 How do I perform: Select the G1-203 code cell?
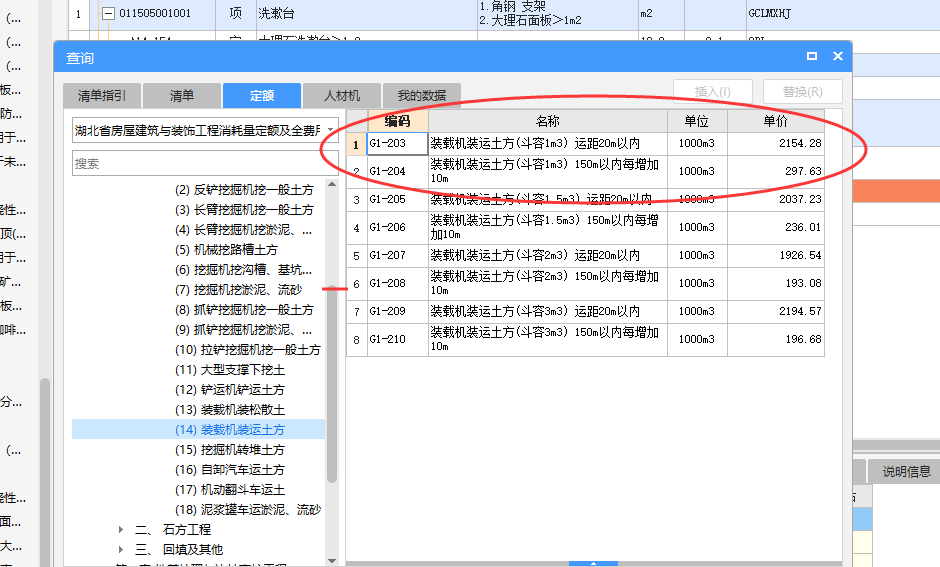pos(397,144)
